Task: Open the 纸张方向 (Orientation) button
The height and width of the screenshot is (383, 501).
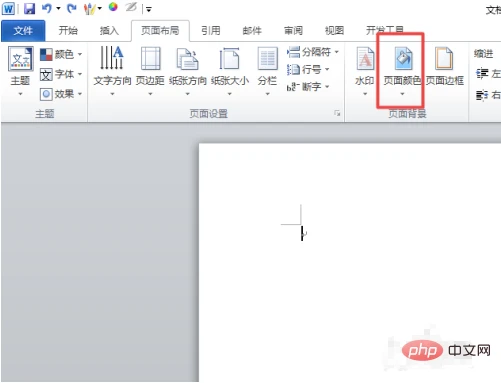Action: [188, 71]
